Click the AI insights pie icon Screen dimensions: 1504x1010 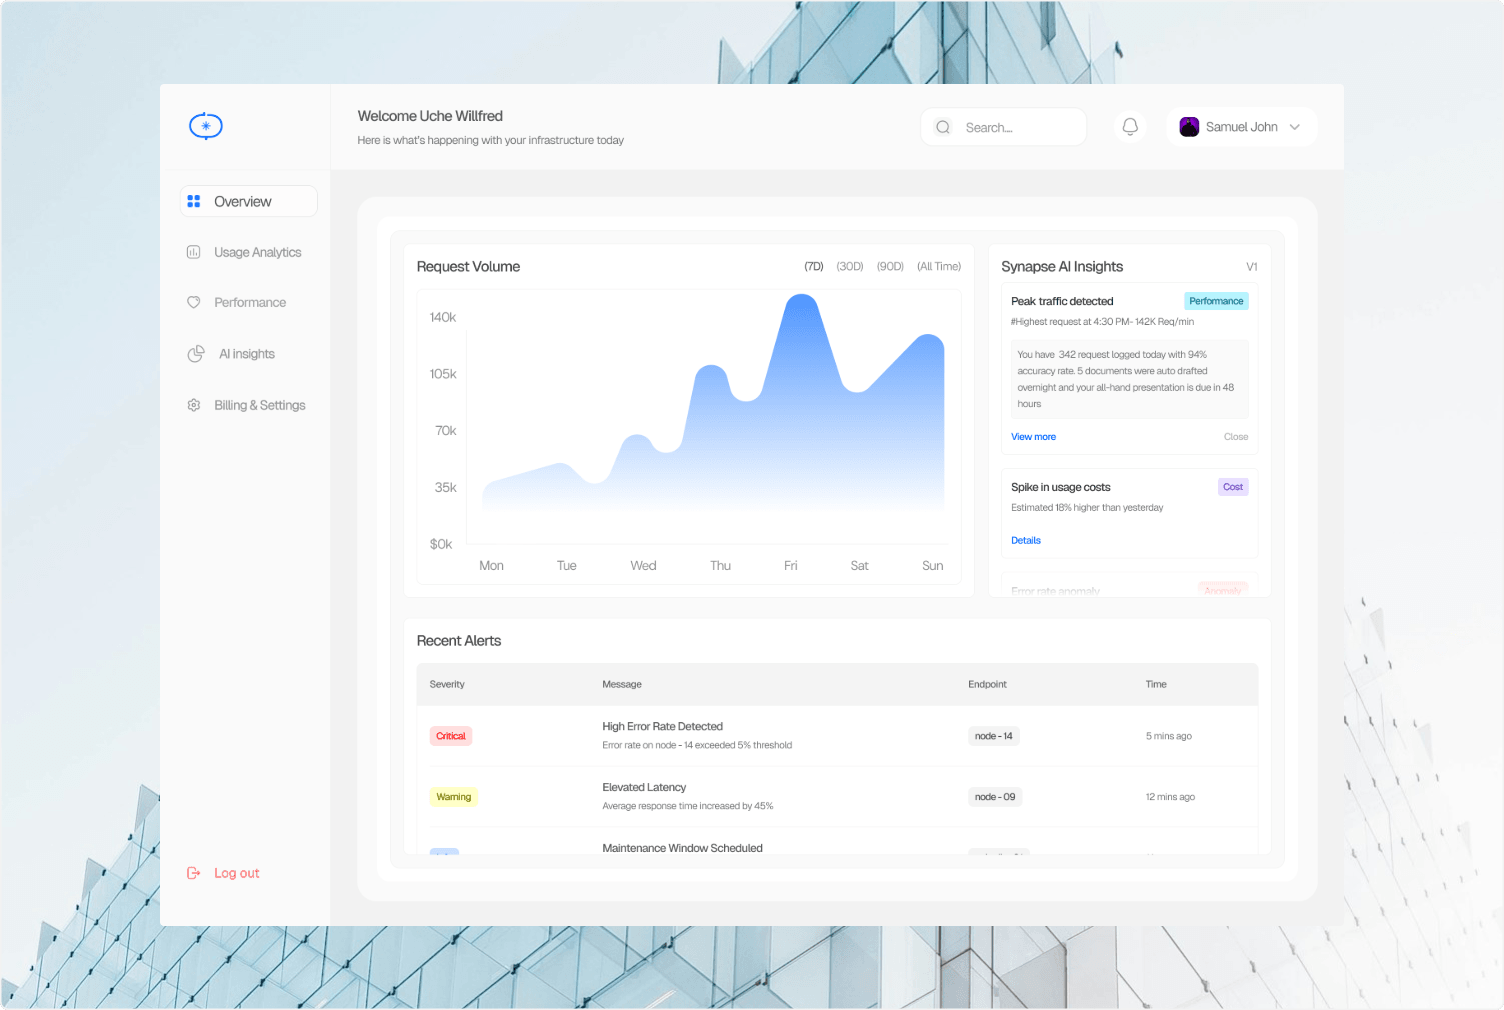tap(196, 354)
